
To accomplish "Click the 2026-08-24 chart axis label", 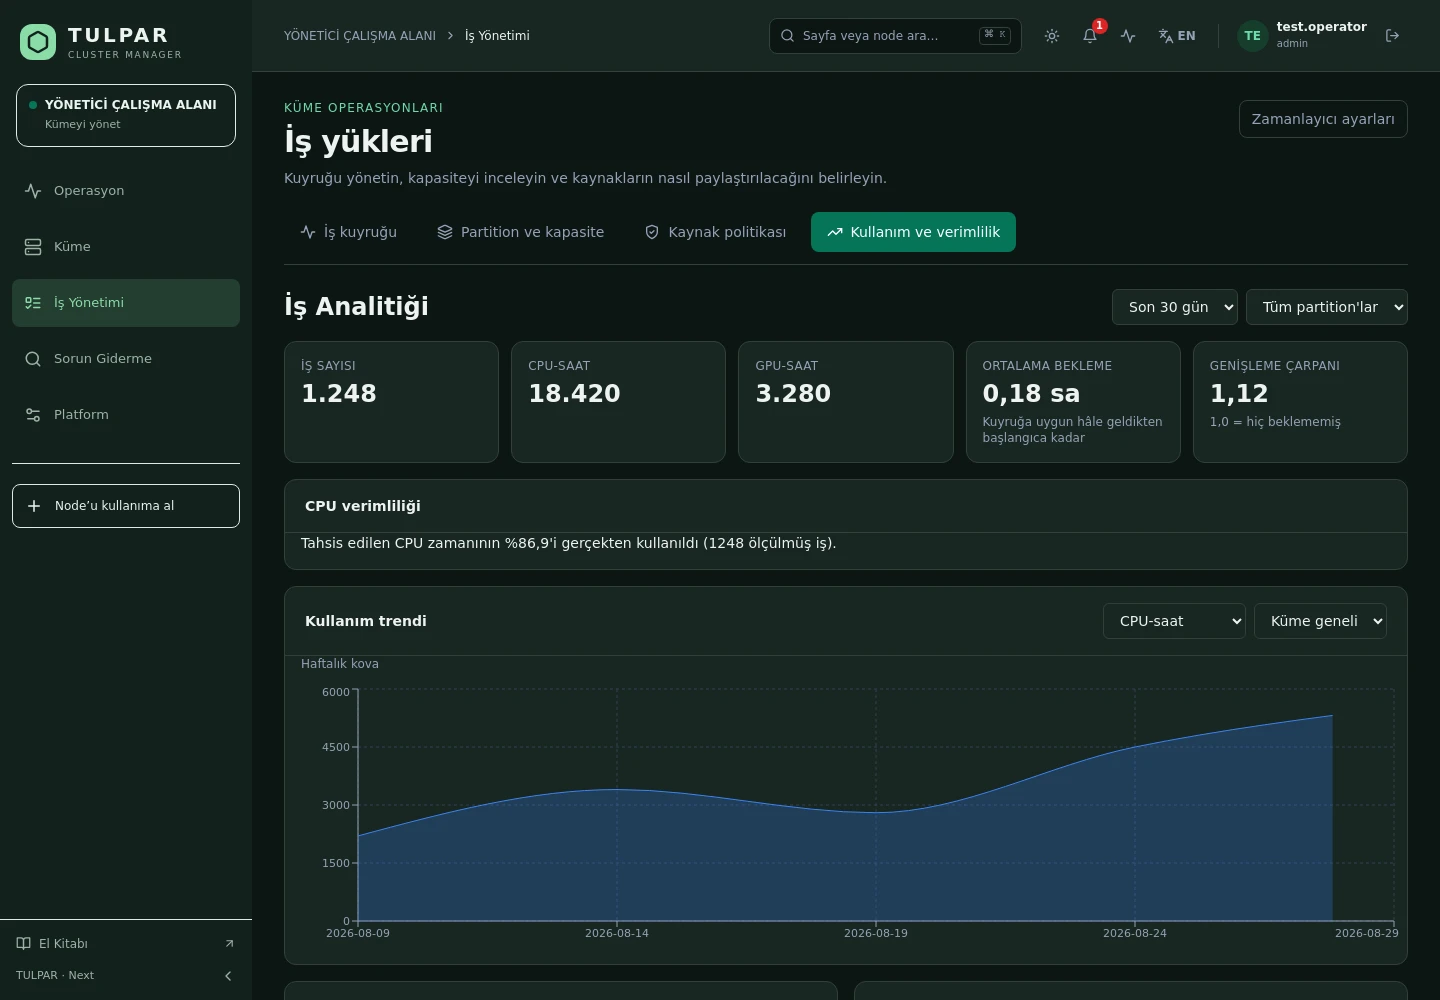I will [x=1135, y=933].
